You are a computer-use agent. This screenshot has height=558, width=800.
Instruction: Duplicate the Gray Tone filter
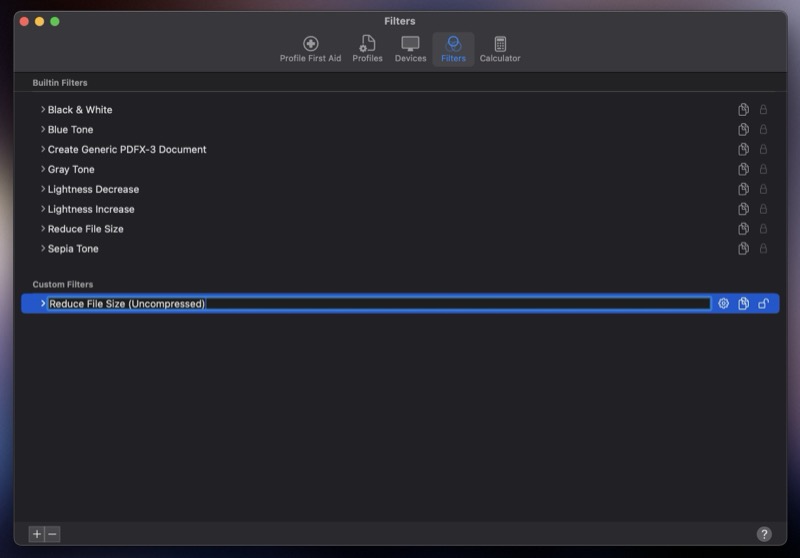tap(743, 169)
